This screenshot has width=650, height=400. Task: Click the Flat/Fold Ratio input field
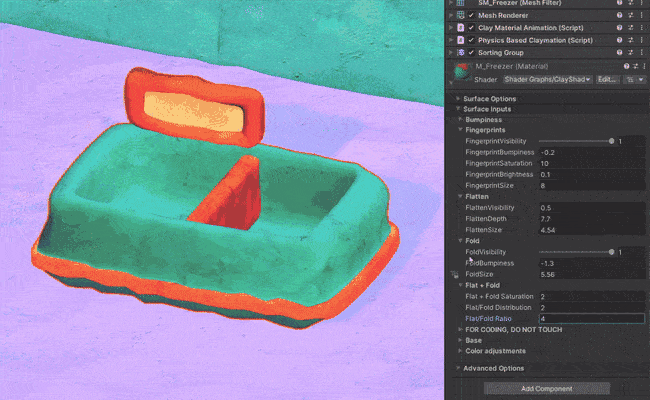click(592, 318)
